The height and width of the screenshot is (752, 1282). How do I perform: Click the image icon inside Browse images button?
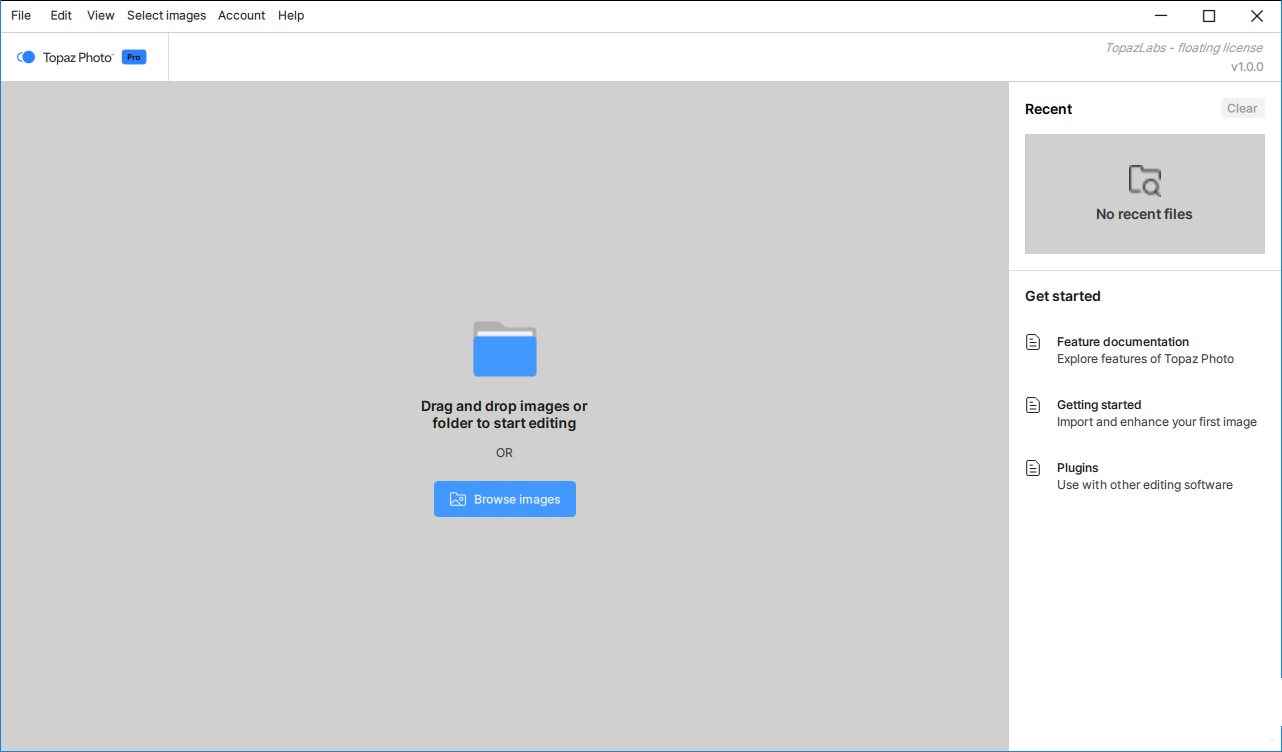pos(458,498)
